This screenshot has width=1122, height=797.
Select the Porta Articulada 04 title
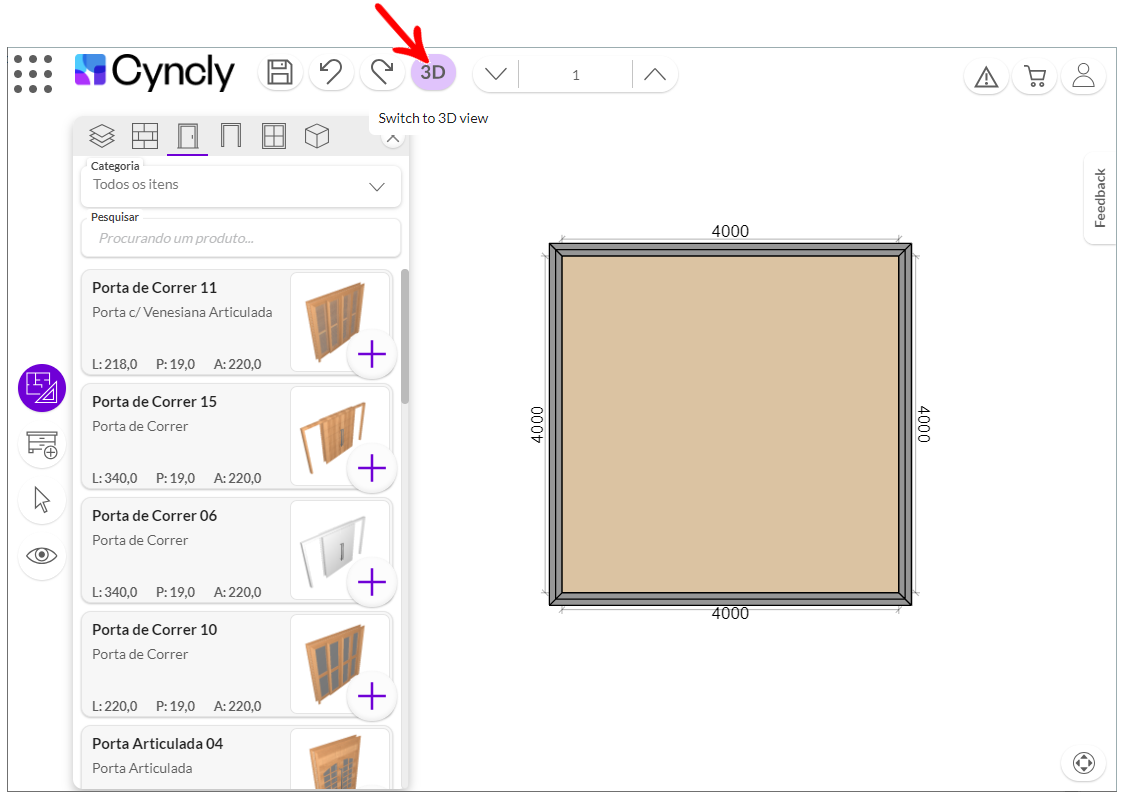pos(157,744)
